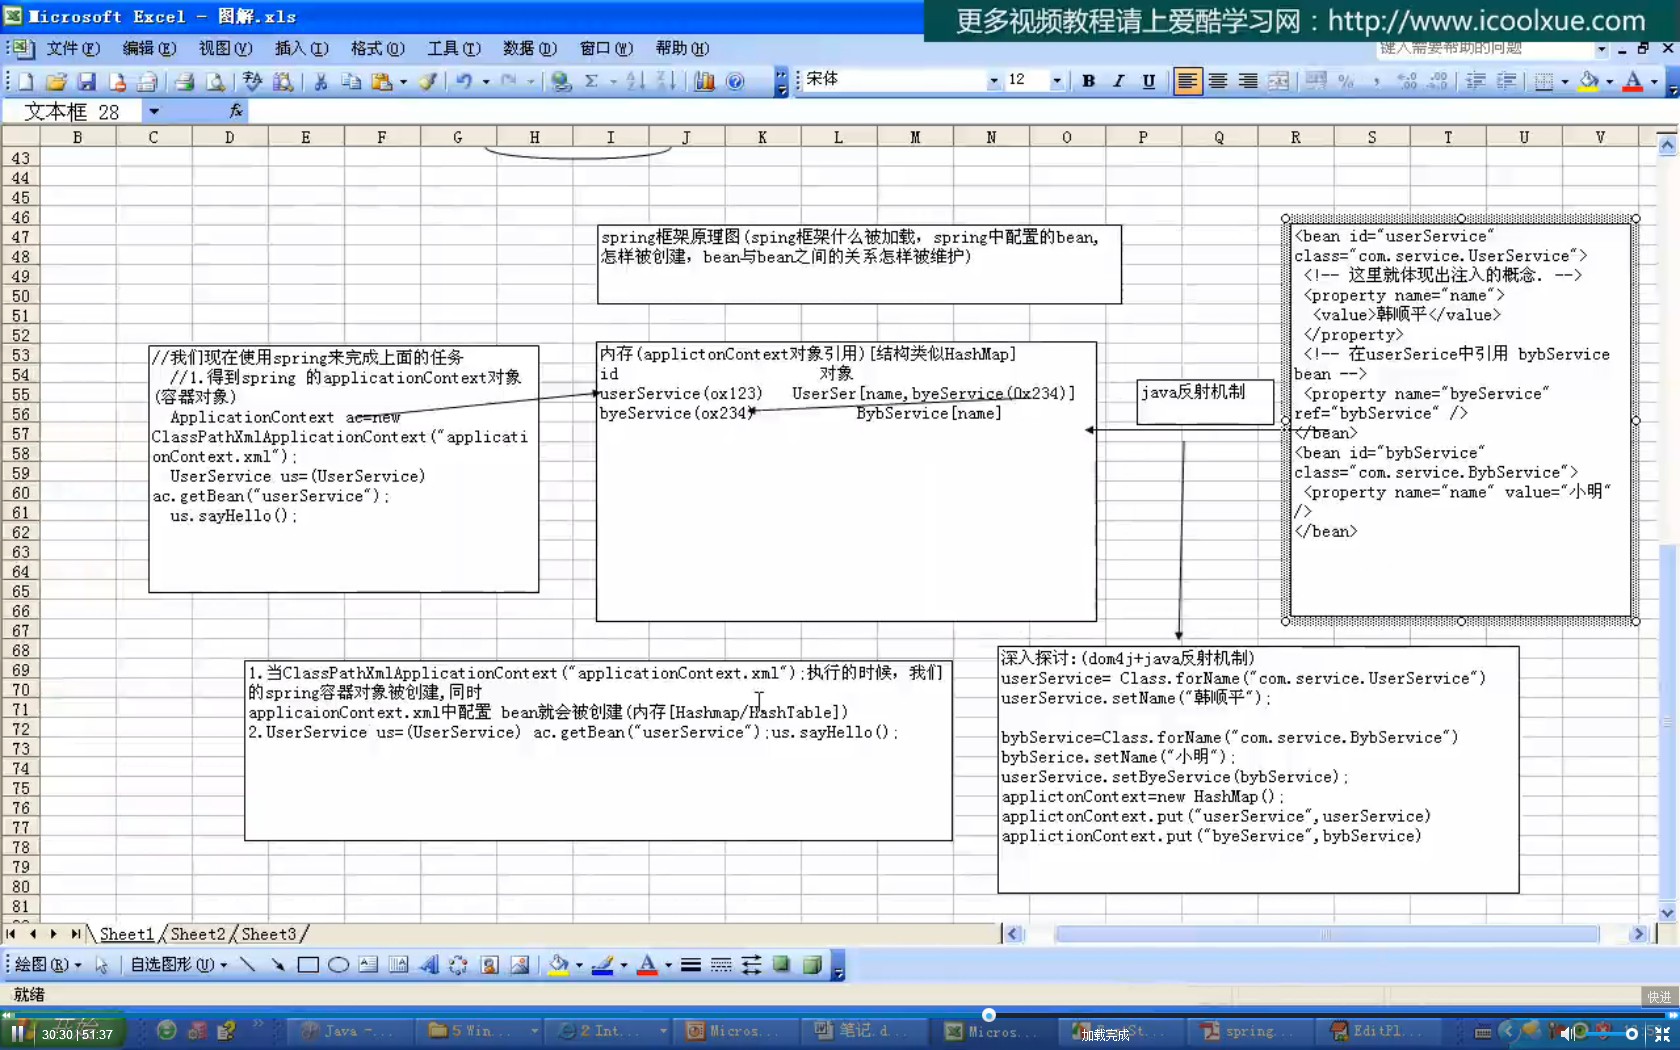Viewport: 1680px width, 1050px height.
Task: Copy the selection
Action: 351,82
